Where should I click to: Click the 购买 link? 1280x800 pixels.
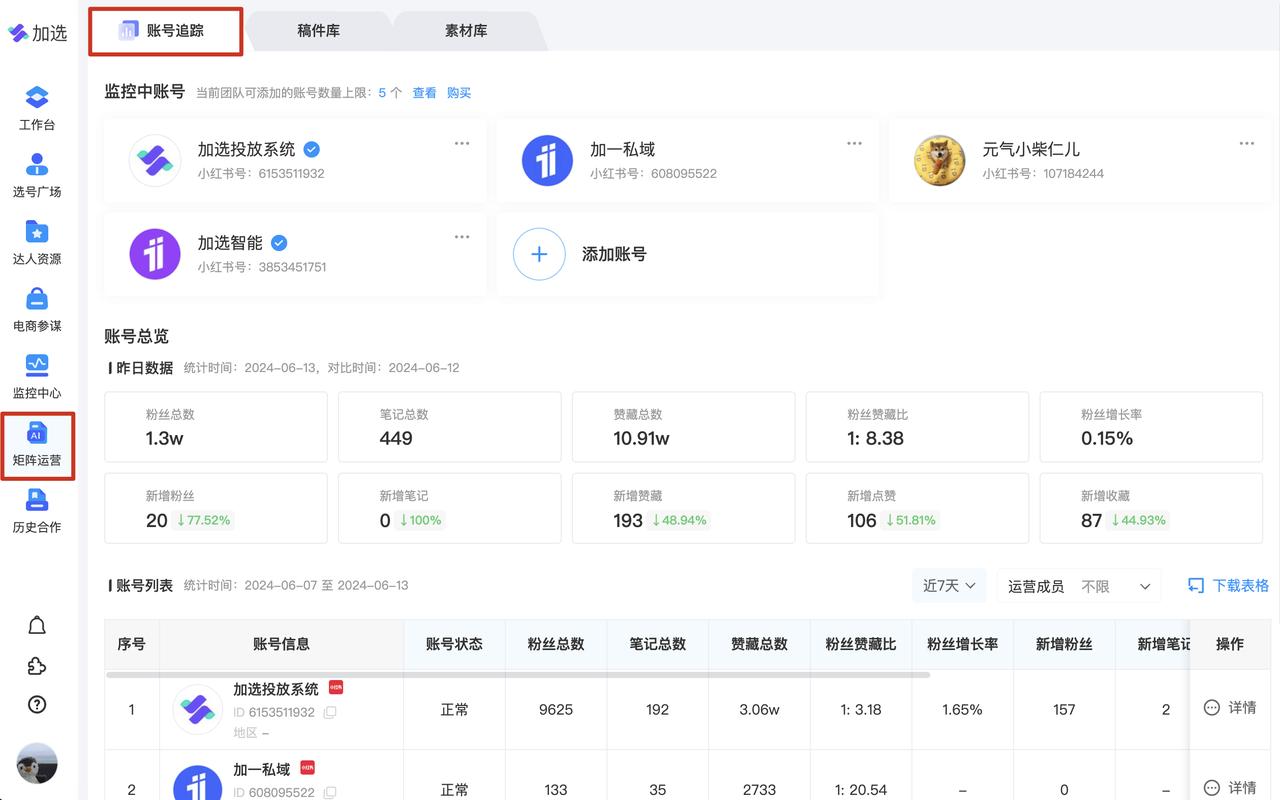point(459,93)
